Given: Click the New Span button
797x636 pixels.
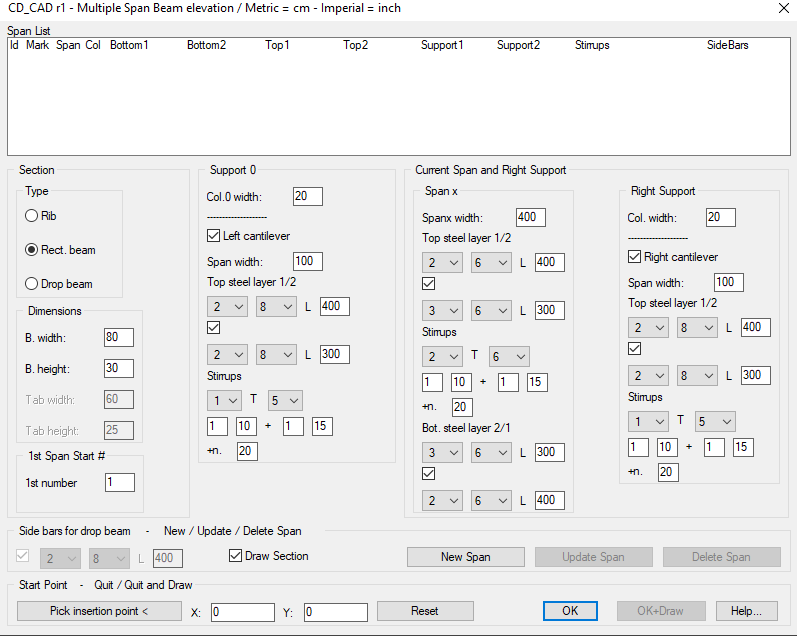Looking at the screenshot, I should pyautogui.click(x=465, y=557).
